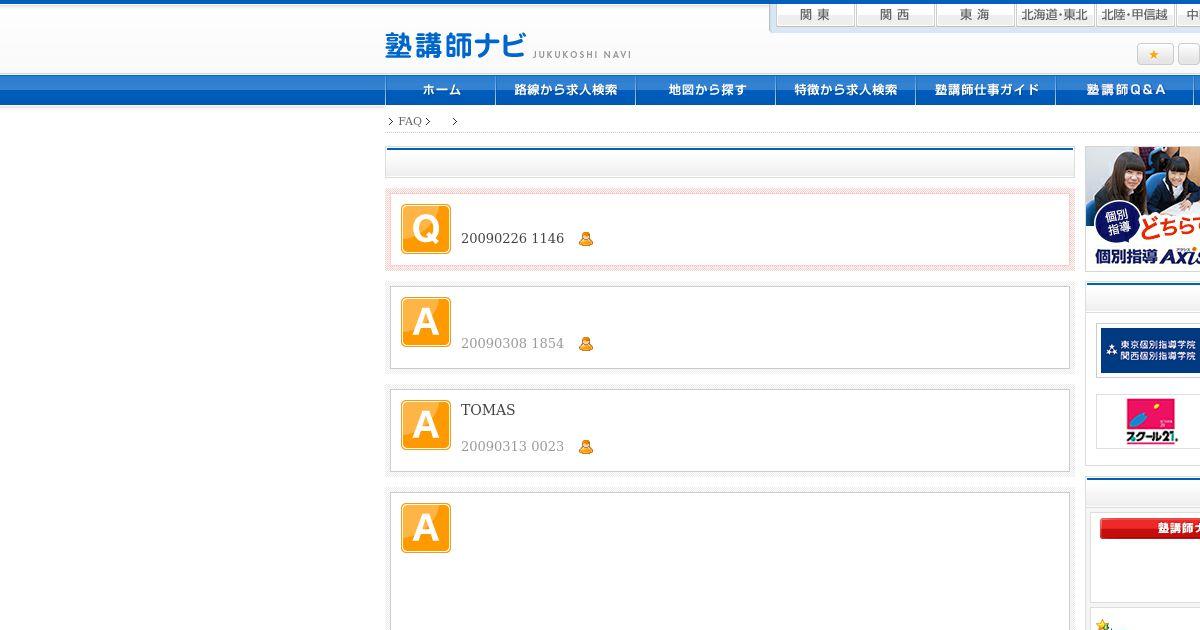
Task: Click the red 塾講師 button in sidebar
Action: click(x=1150, y=528)
